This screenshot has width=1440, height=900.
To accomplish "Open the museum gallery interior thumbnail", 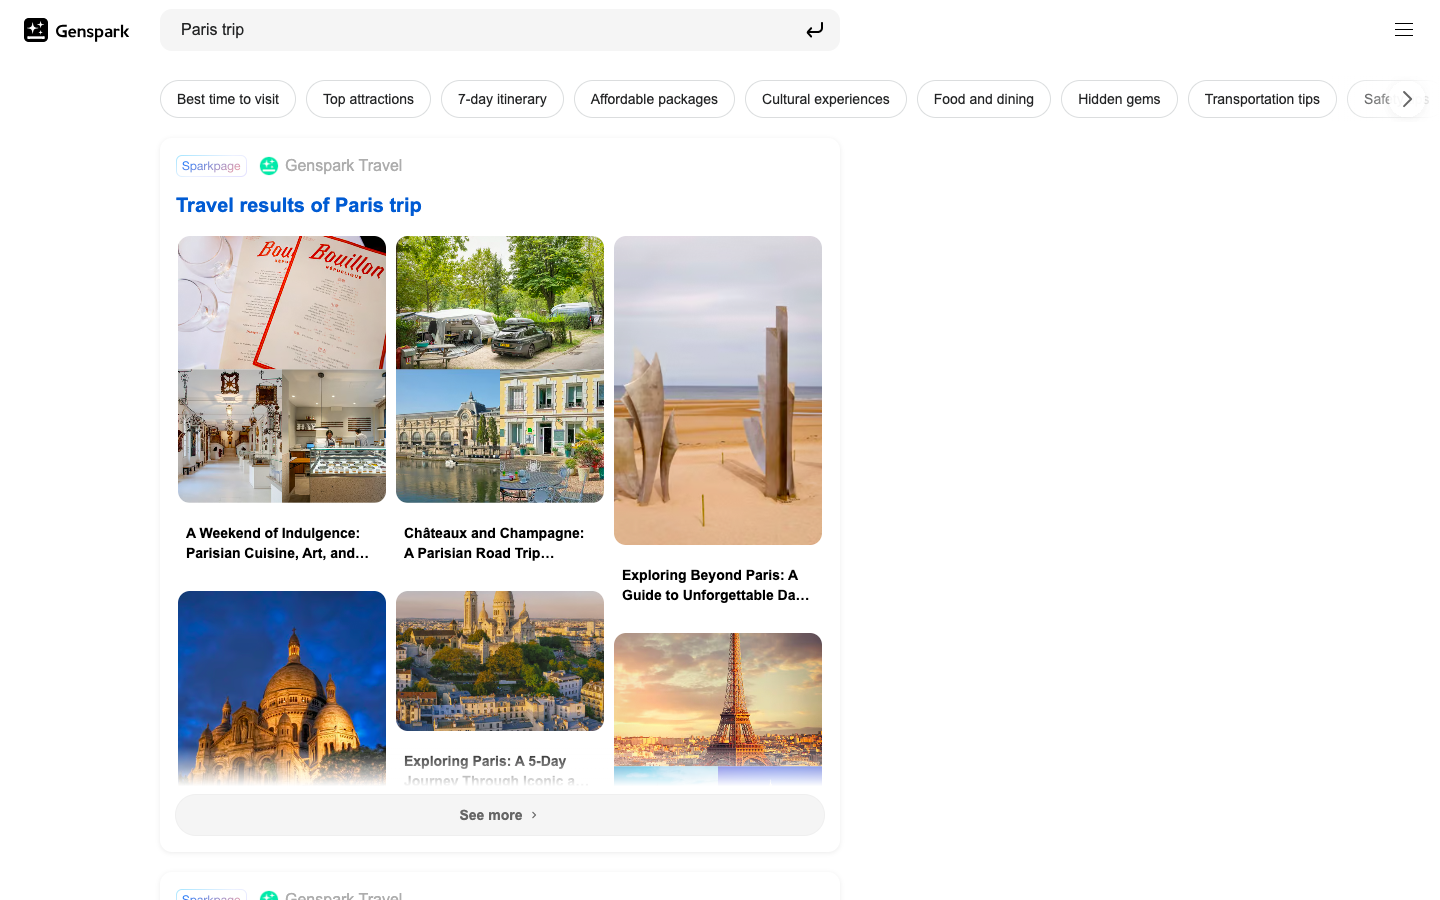I will click(x=230, y=436).
